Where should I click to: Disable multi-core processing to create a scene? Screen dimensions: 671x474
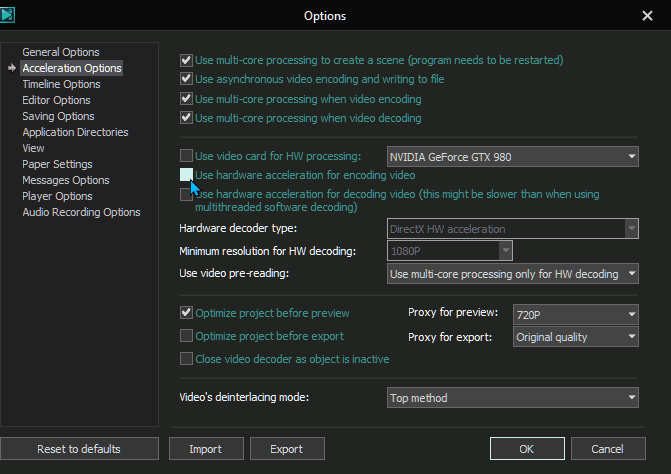tap(186, 60)
